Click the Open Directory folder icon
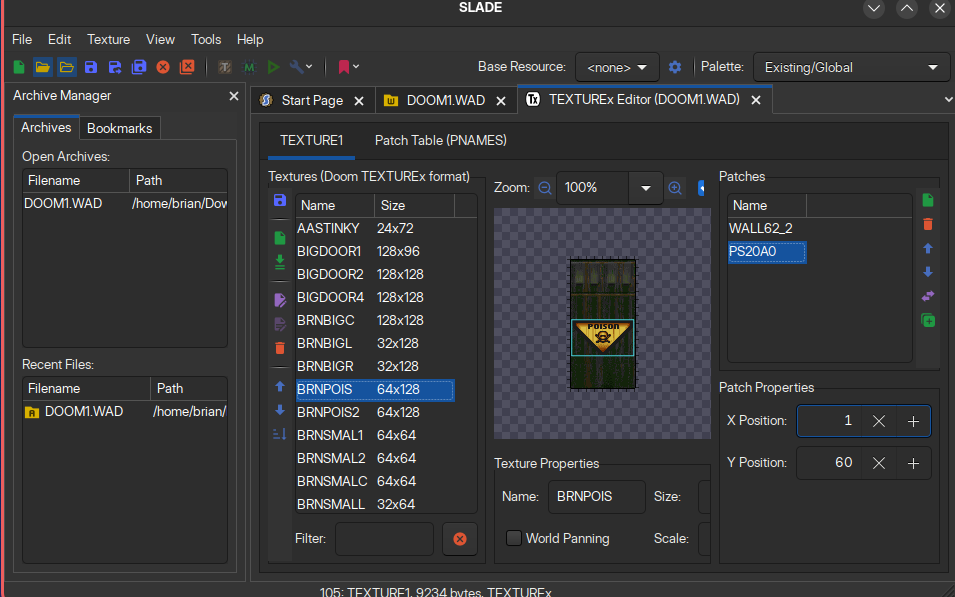The width and height of the screenshot is (955, 597). click(67, 67)
